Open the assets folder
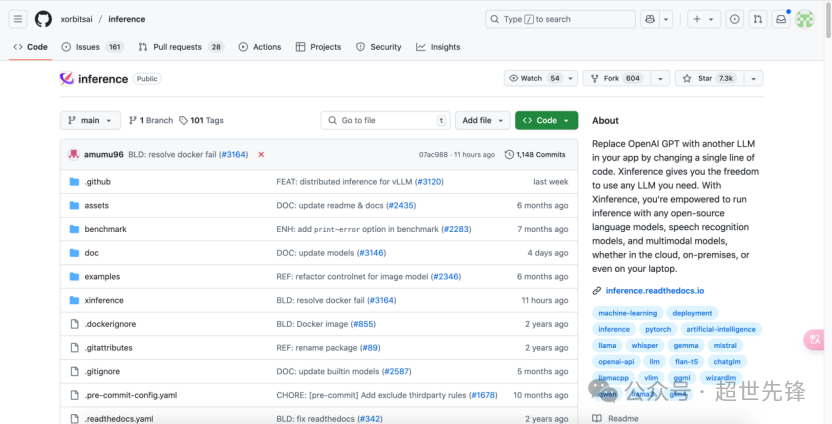Viewport: 832px width, 424px height. [97, 205]
